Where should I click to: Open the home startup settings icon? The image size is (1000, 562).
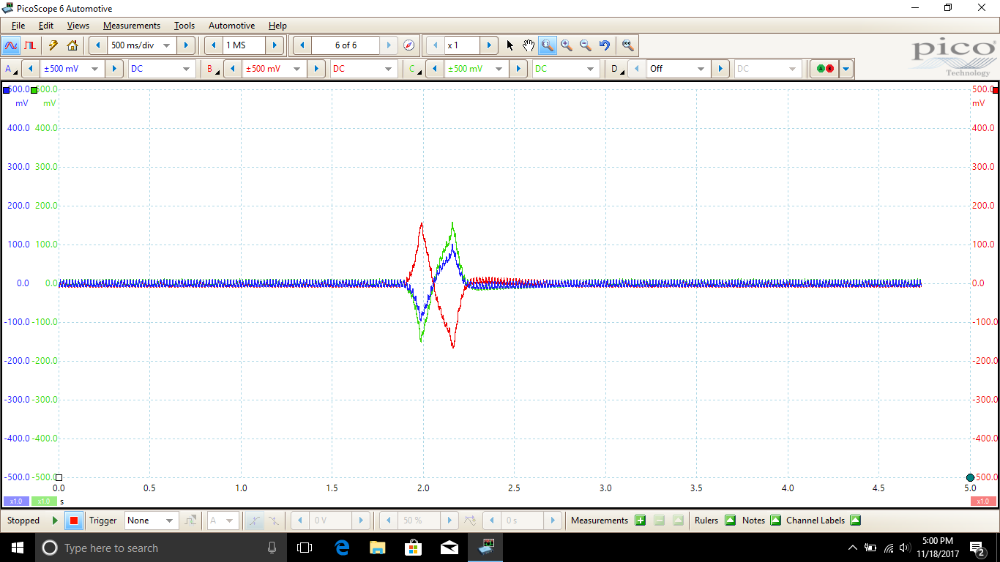pyautogui.click(x=72, y=45)
